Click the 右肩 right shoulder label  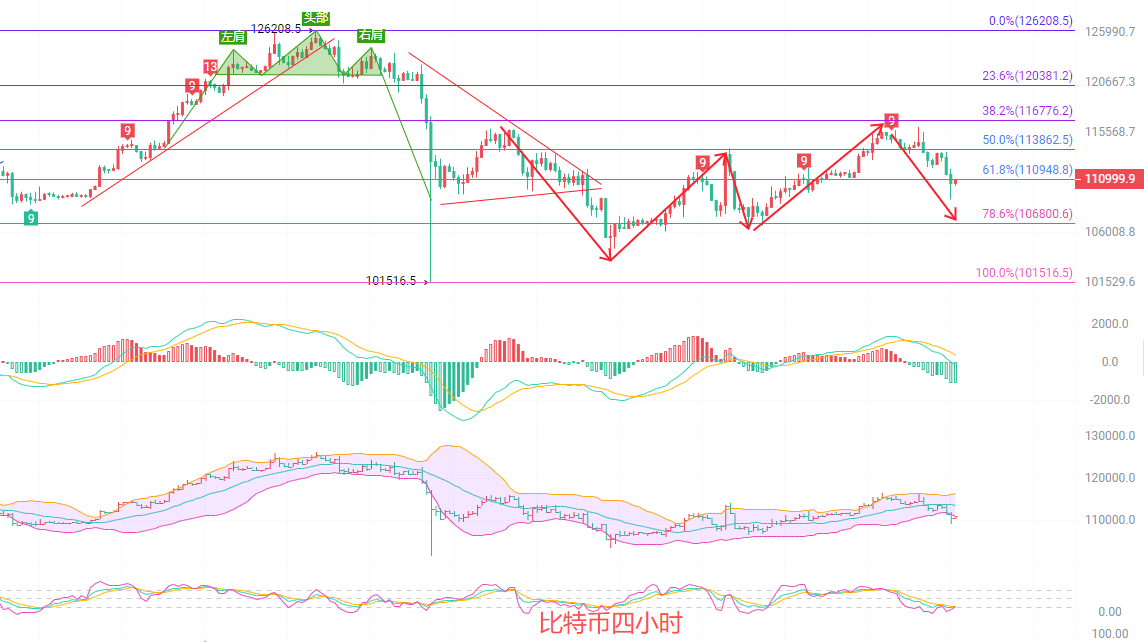(370, 35)
